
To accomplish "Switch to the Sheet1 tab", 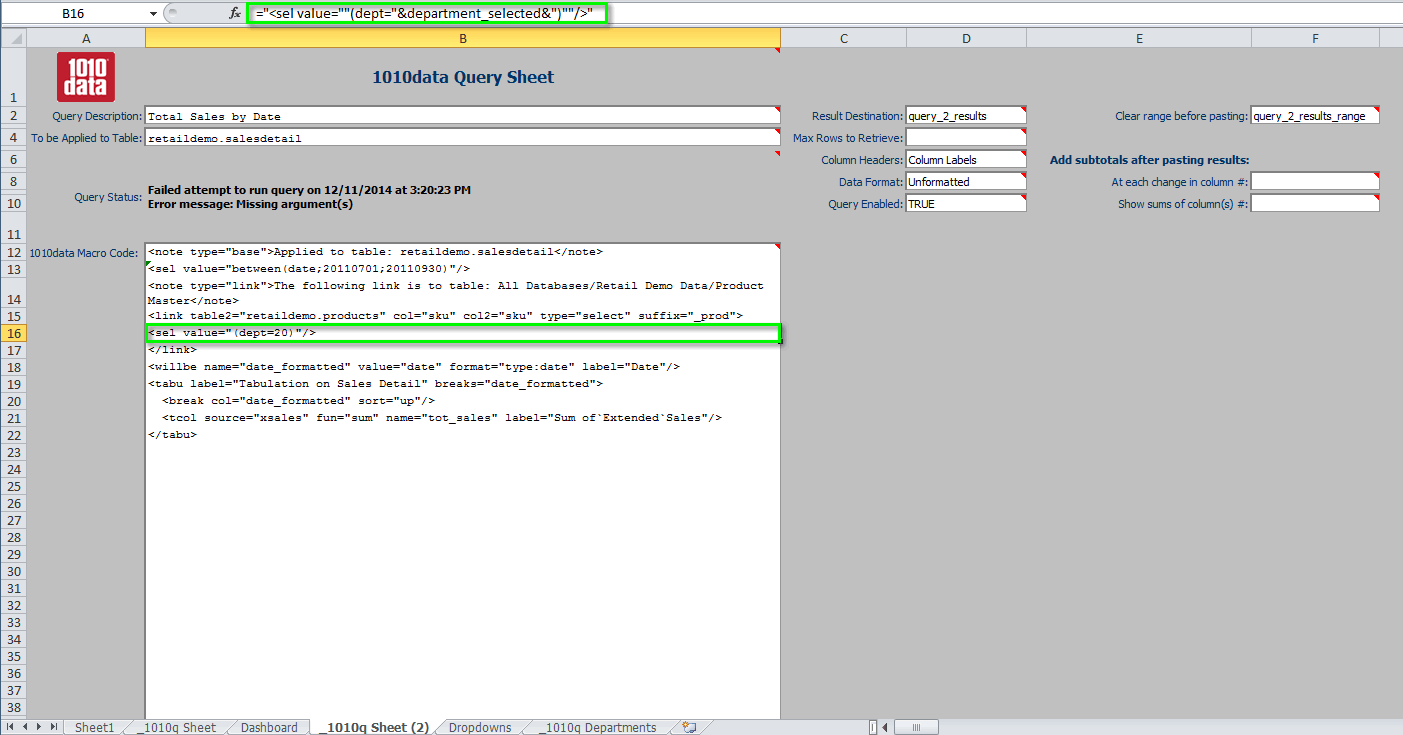I will [95, 727].
